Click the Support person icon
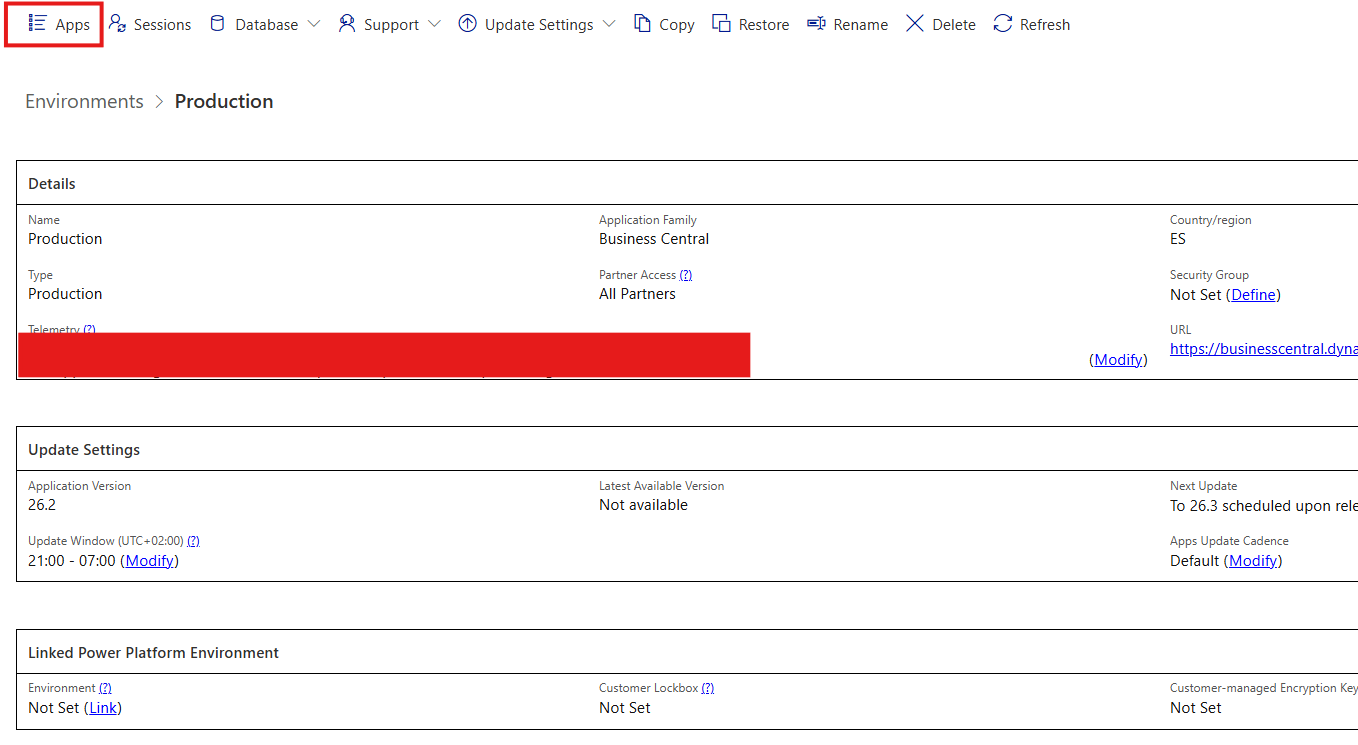The width and height of the screenshot is (1358, 745). [x=347, y=23]
